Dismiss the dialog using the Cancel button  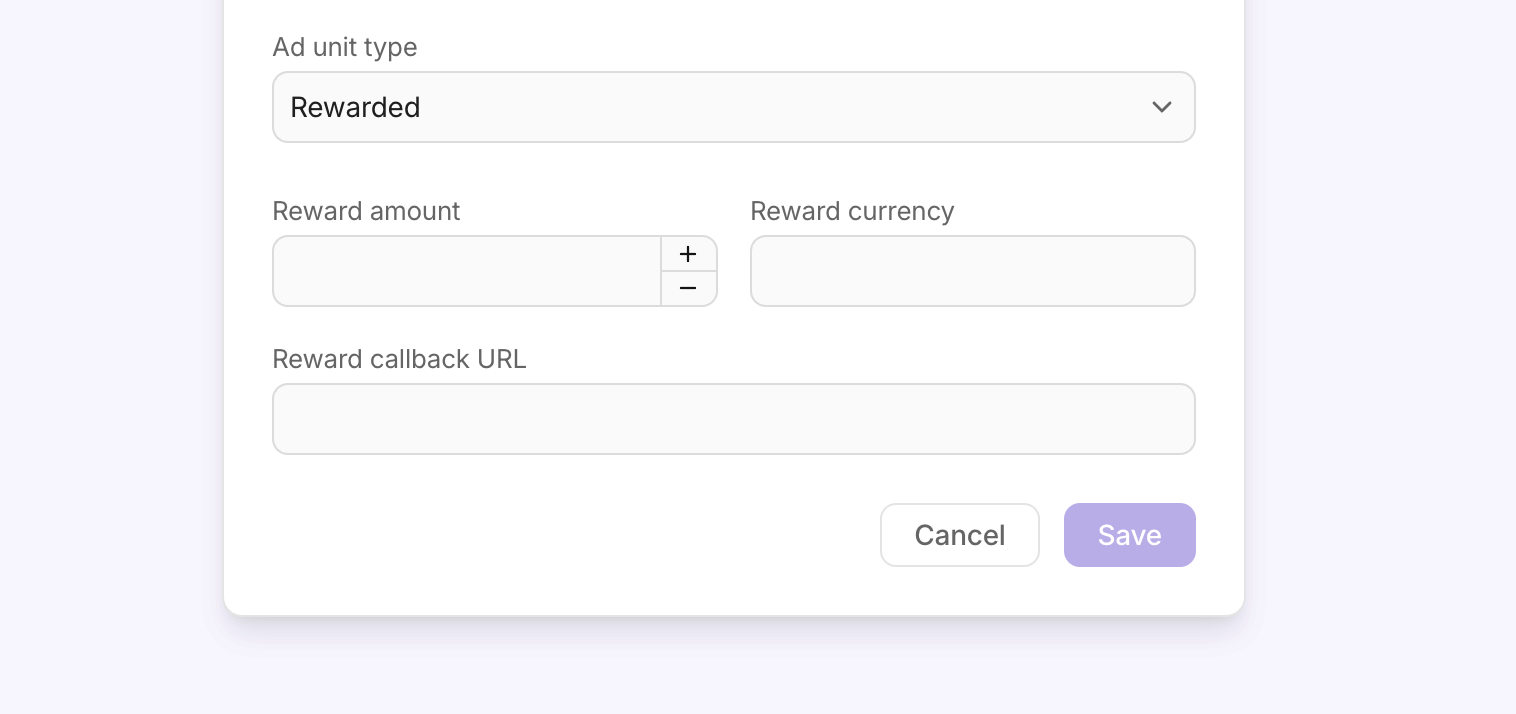960,535
